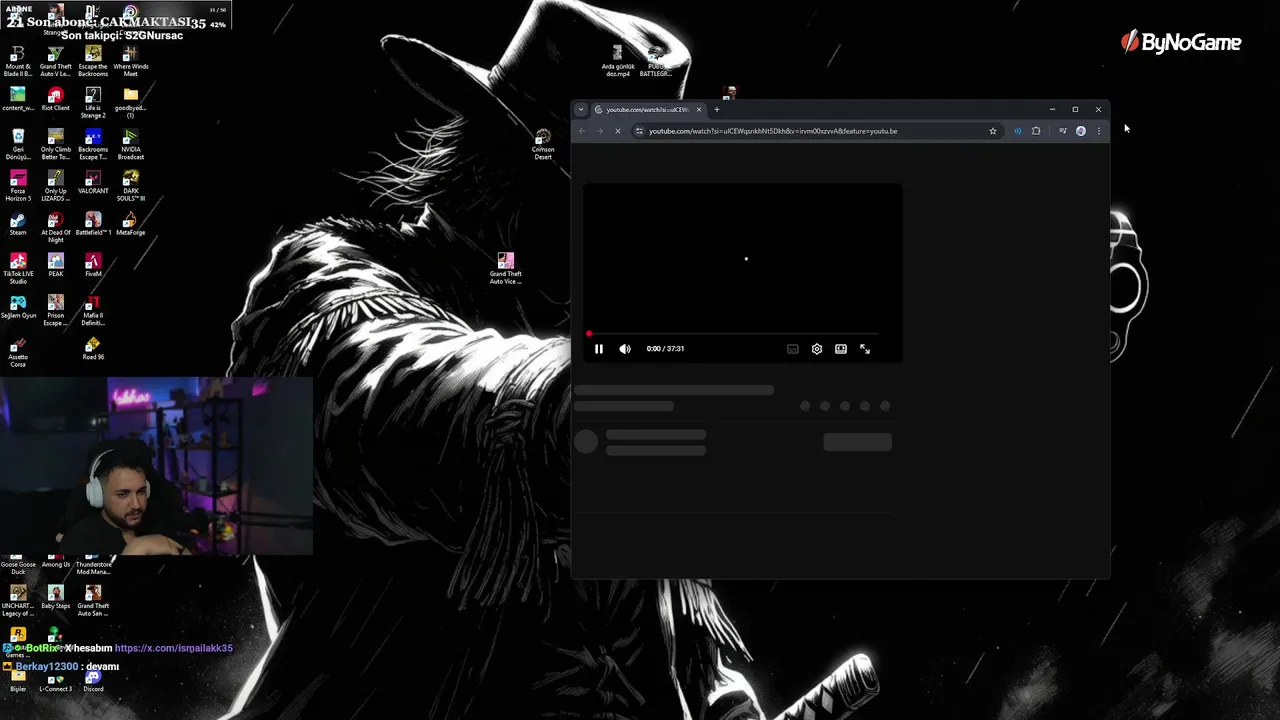Screen dimensions: 1280x720
Task: Open At Dead Of Night shortcut
Action: click(56, 227)
